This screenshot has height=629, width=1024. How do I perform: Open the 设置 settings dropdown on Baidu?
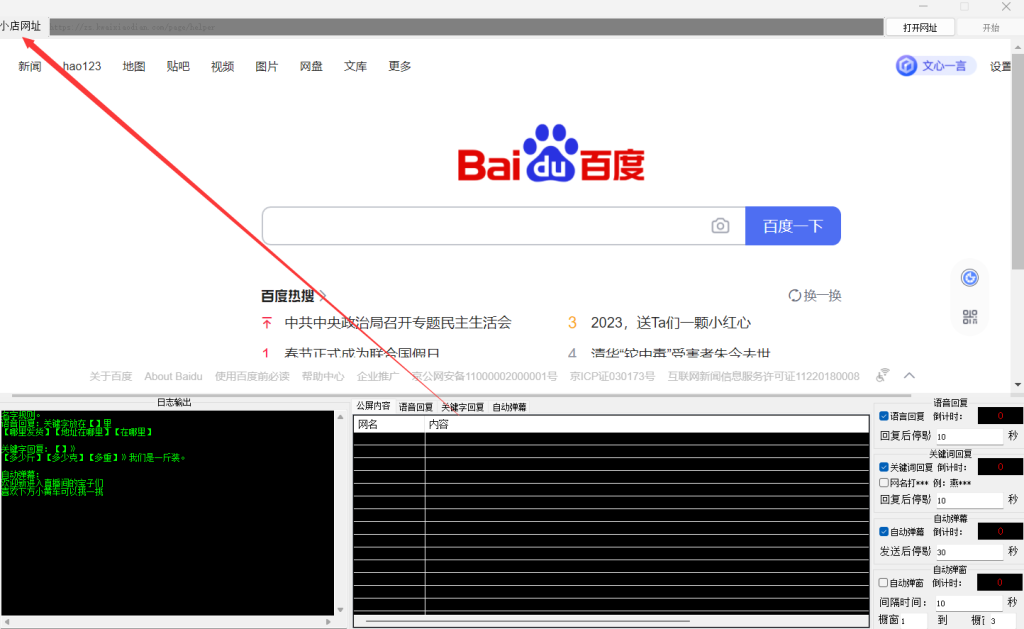(x=1000, y=66)
